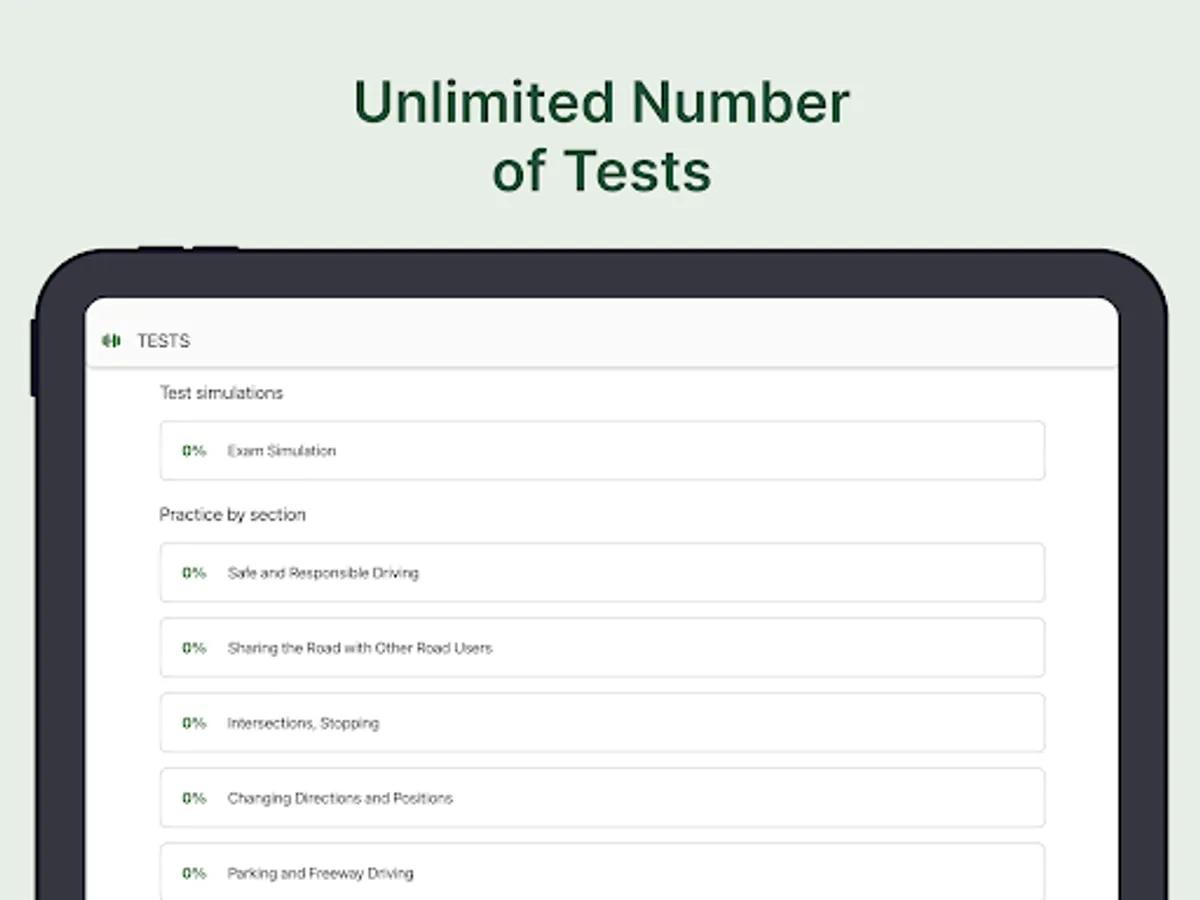Open Sharing the Road with Other Road Users
Viewport: 1200px width, 900px height.
coord(602,648)
